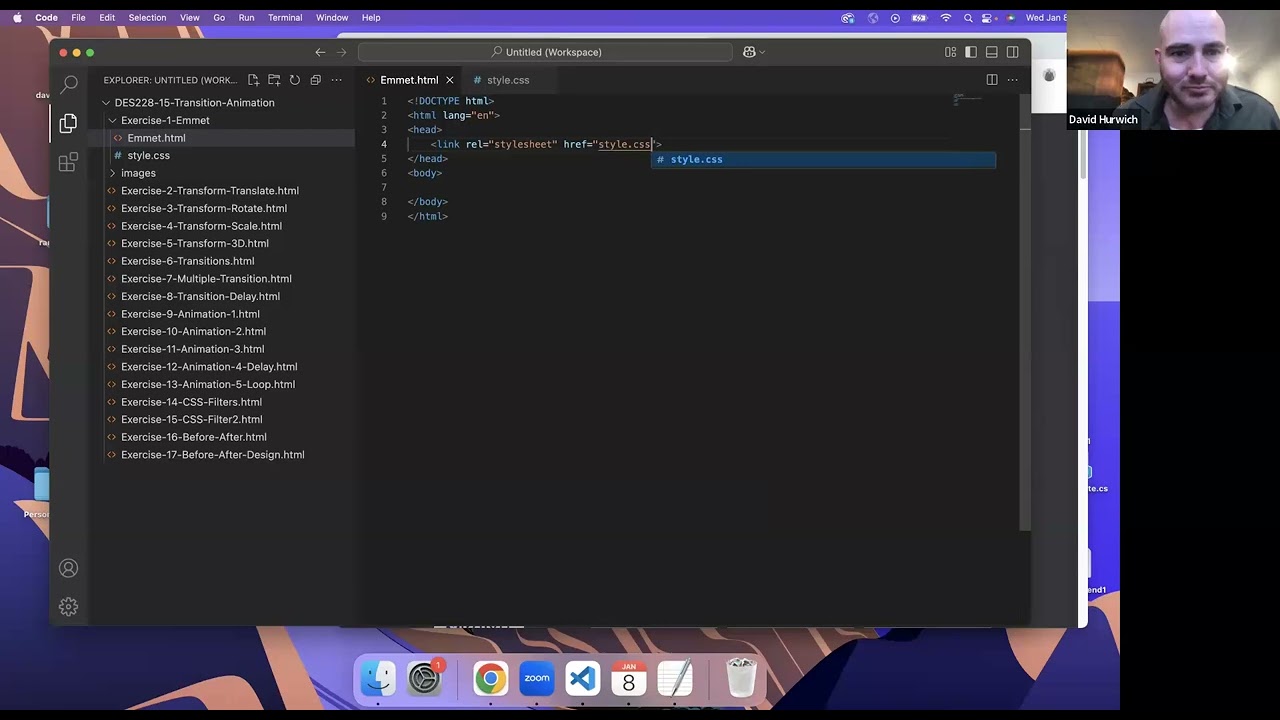This screenshot has height=720, width=1280.
Task: Open Explorer Views and More Actions menu
Action: (337, 80)
